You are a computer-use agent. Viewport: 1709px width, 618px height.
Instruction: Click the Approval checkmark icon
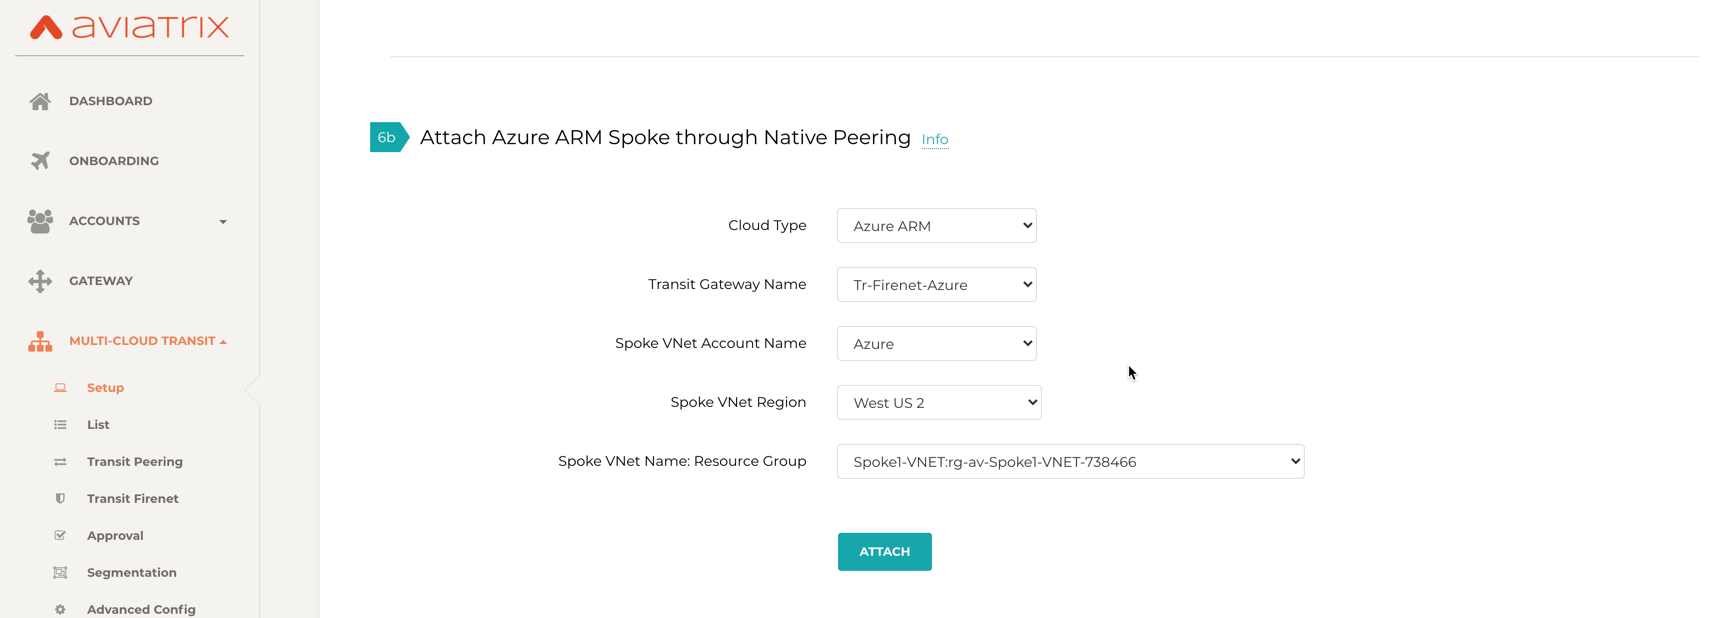pyautogui.click(x=61, y=535)
